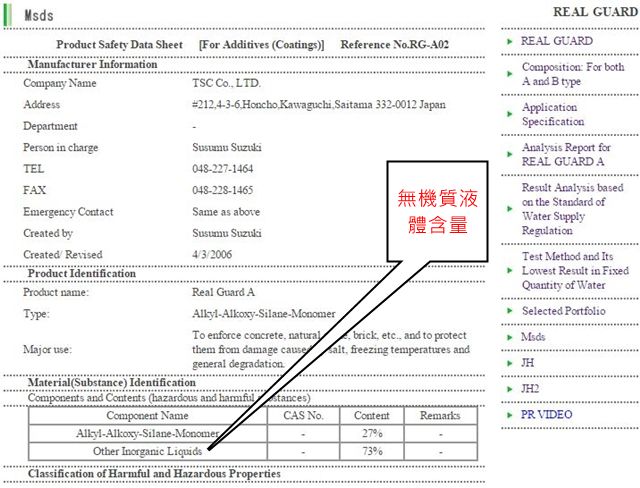This screenshot has height=488, width=640.
Task: Click the 'Department' label
Action: pyautogui.click(x=50, y=126)
